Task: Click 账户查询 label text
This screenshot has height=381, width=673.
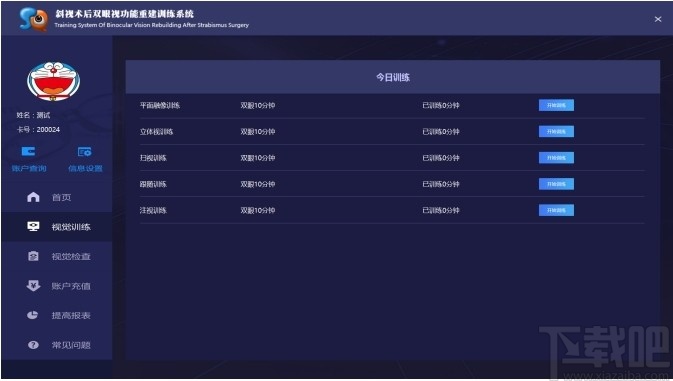Action: coord(29,168)
